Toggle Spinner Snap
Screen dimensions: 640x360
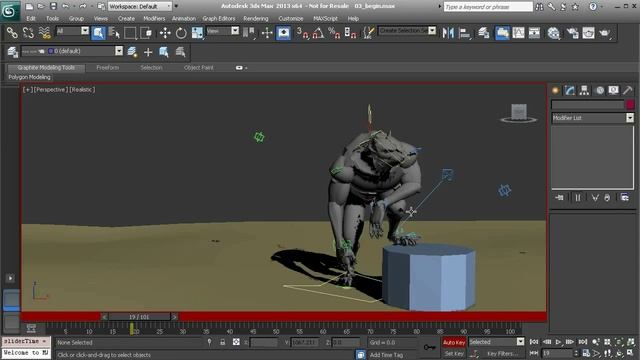[350, 33]
